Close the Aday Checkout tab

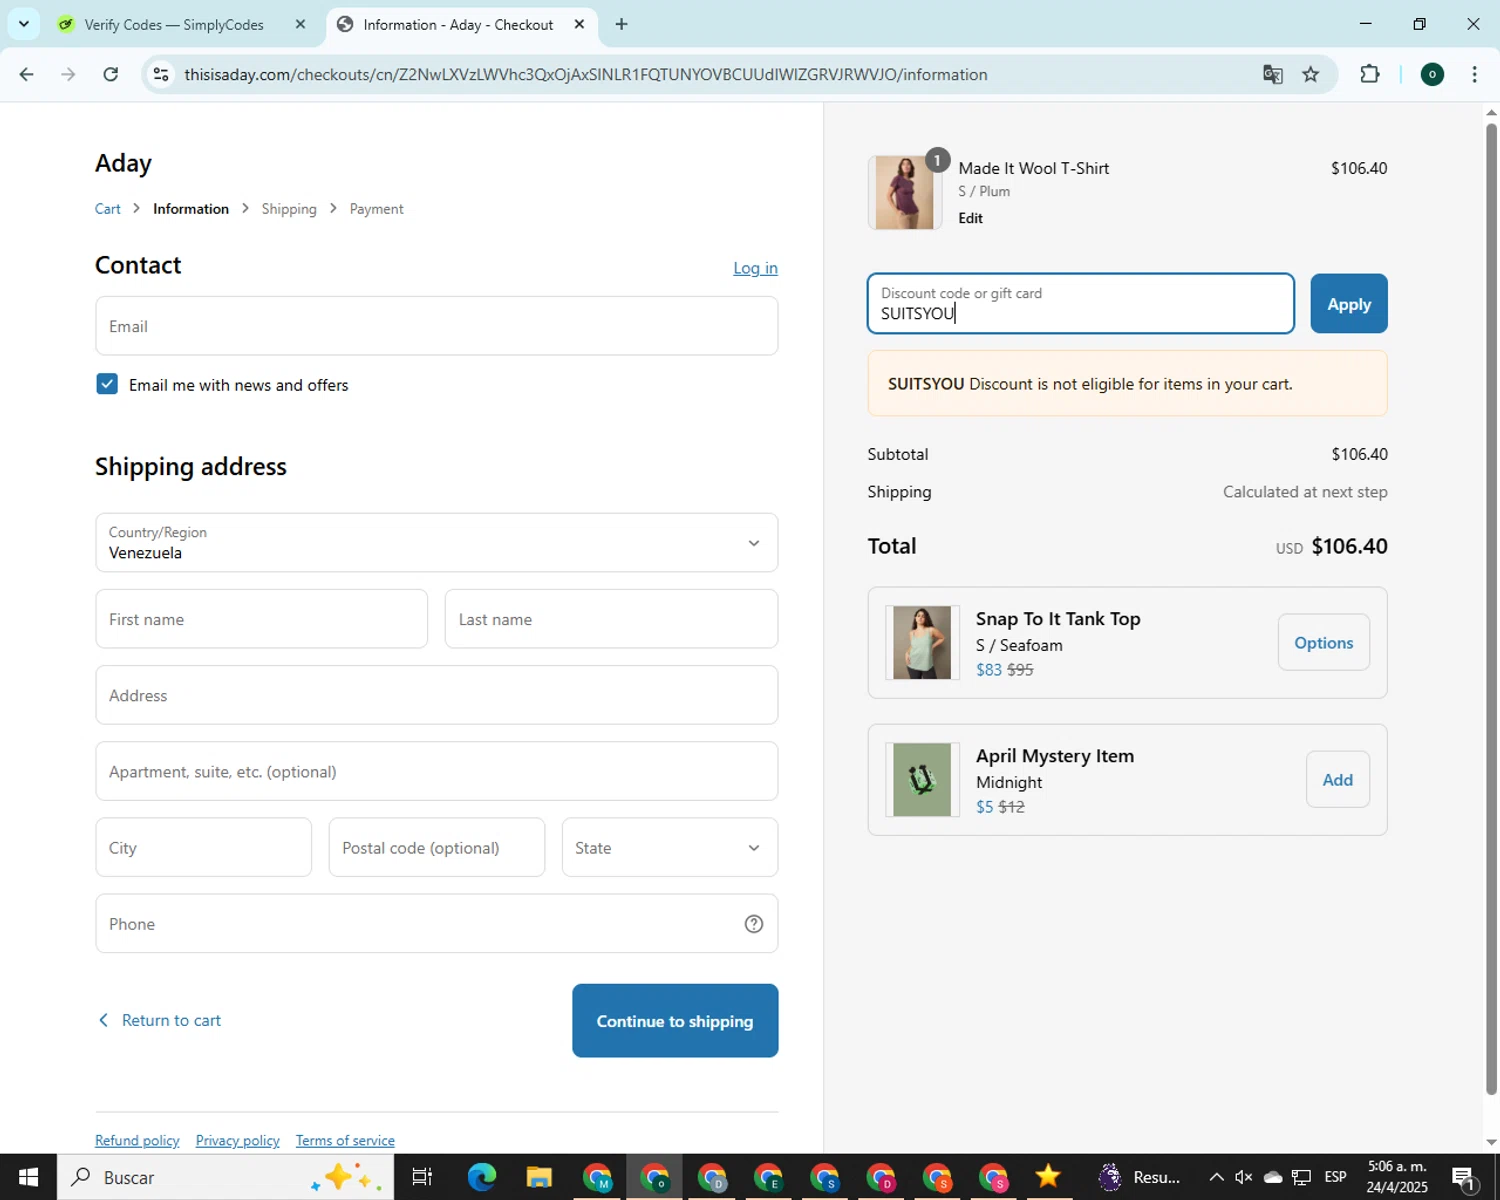[x=579, y=24]
